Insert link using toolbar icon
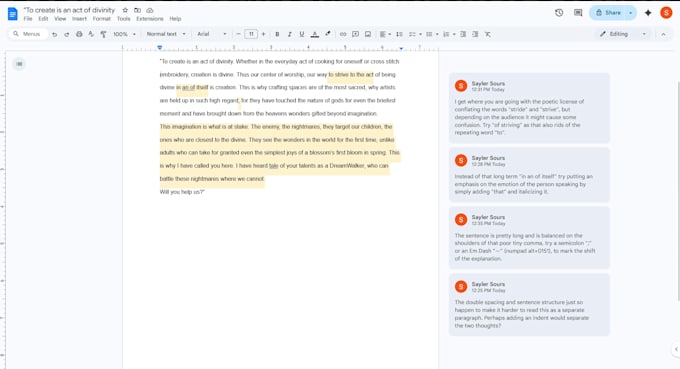This screenshot has height=369, width=680. [343, 34]
